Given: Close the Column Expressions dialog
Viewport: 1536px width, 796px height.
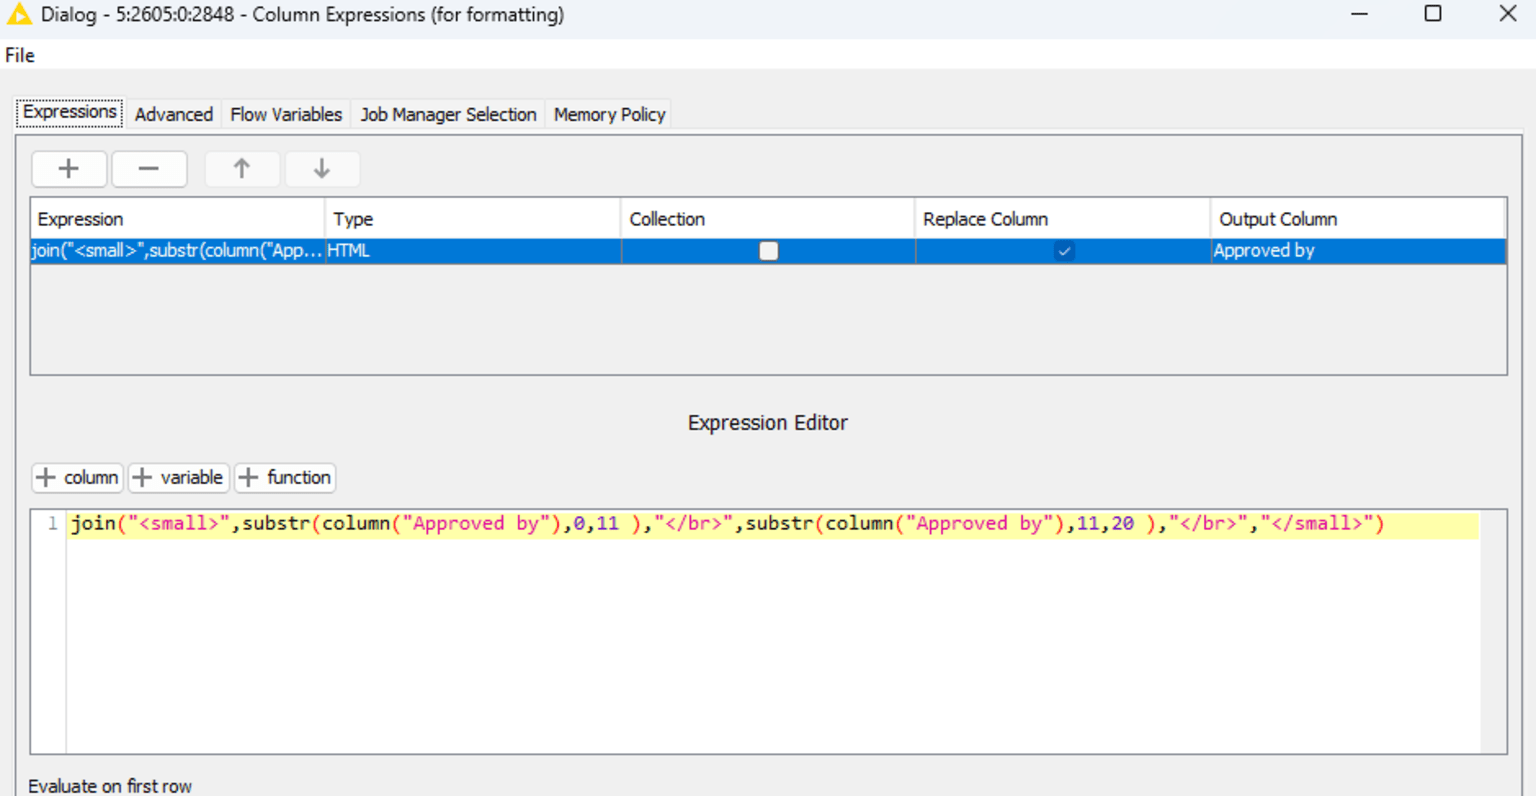Looking at the screenshot, I should click(x=1508, y=14).
